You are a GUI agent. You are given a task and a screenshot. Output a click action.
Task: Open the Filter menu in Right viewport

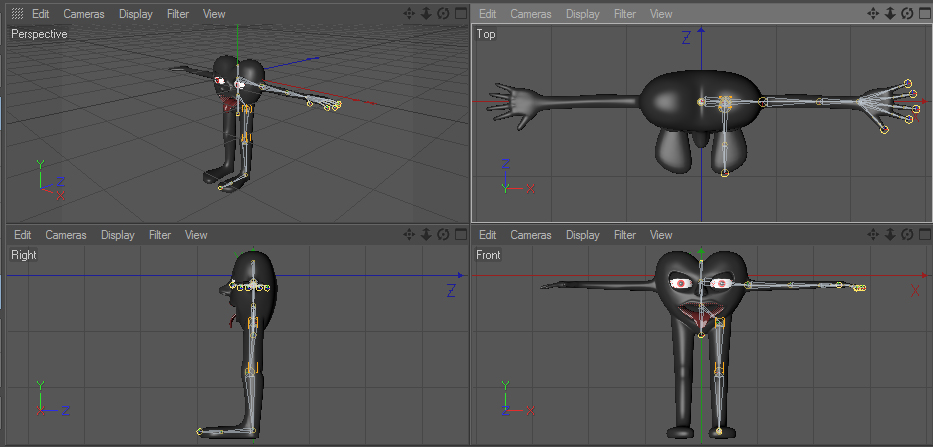[x=160, y=235]
